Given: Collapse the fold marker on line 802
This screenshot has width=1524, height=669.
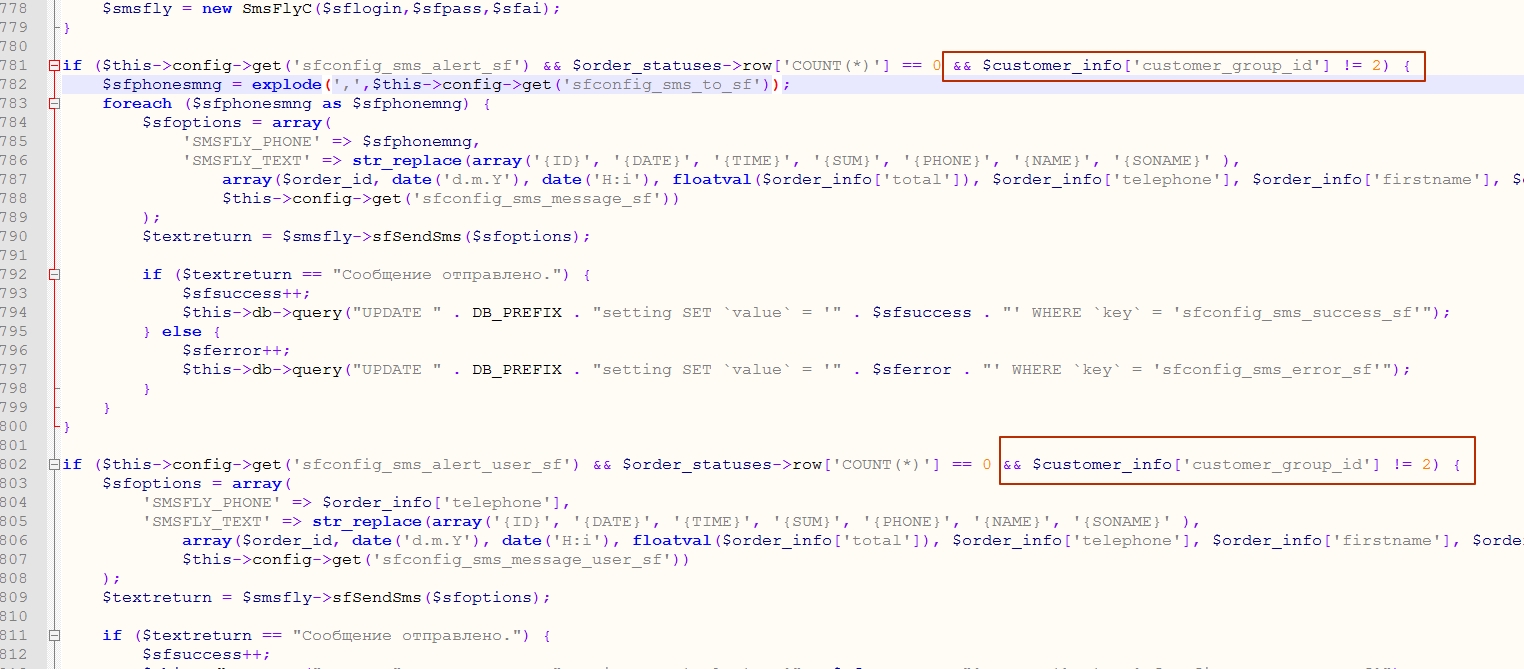Looking at the screenshot, I should (53, 465).
